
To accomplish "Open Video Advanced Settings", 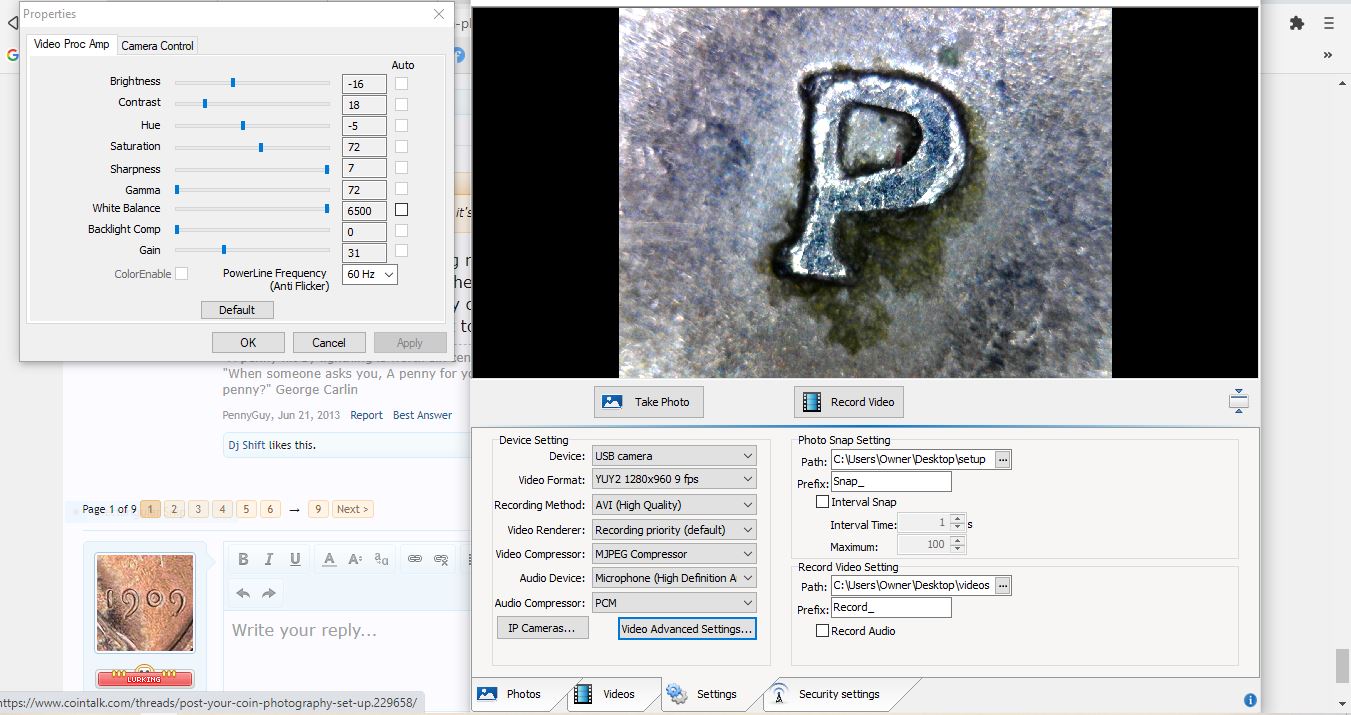I will (x=687, y=629).
